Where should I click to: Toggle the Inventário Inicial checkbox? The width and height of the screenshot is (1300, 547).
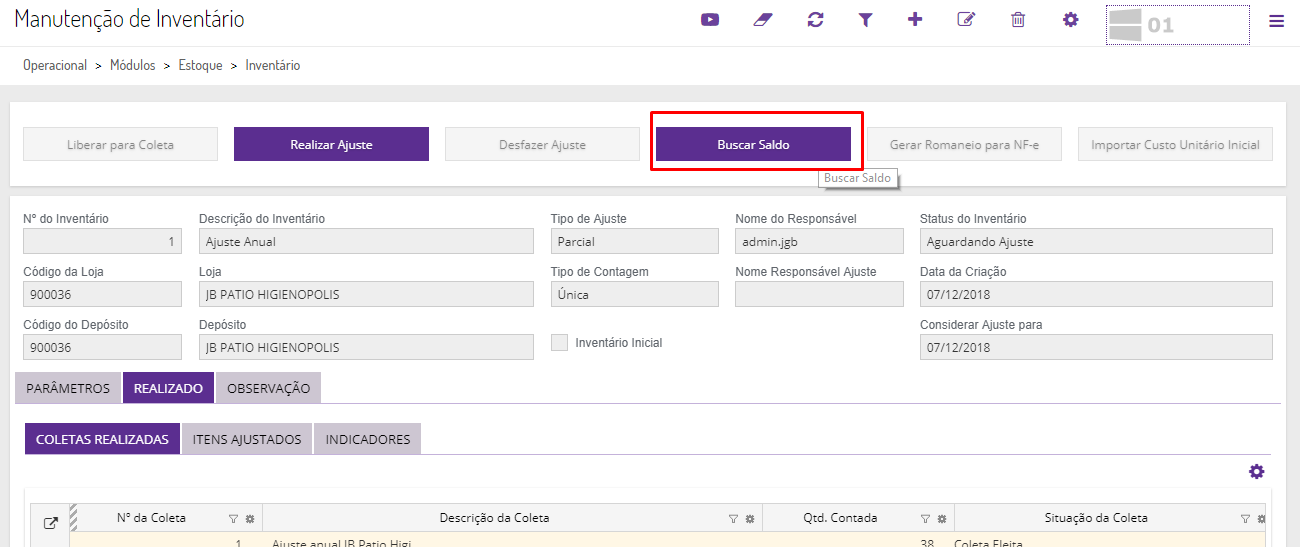click(560, 342)
